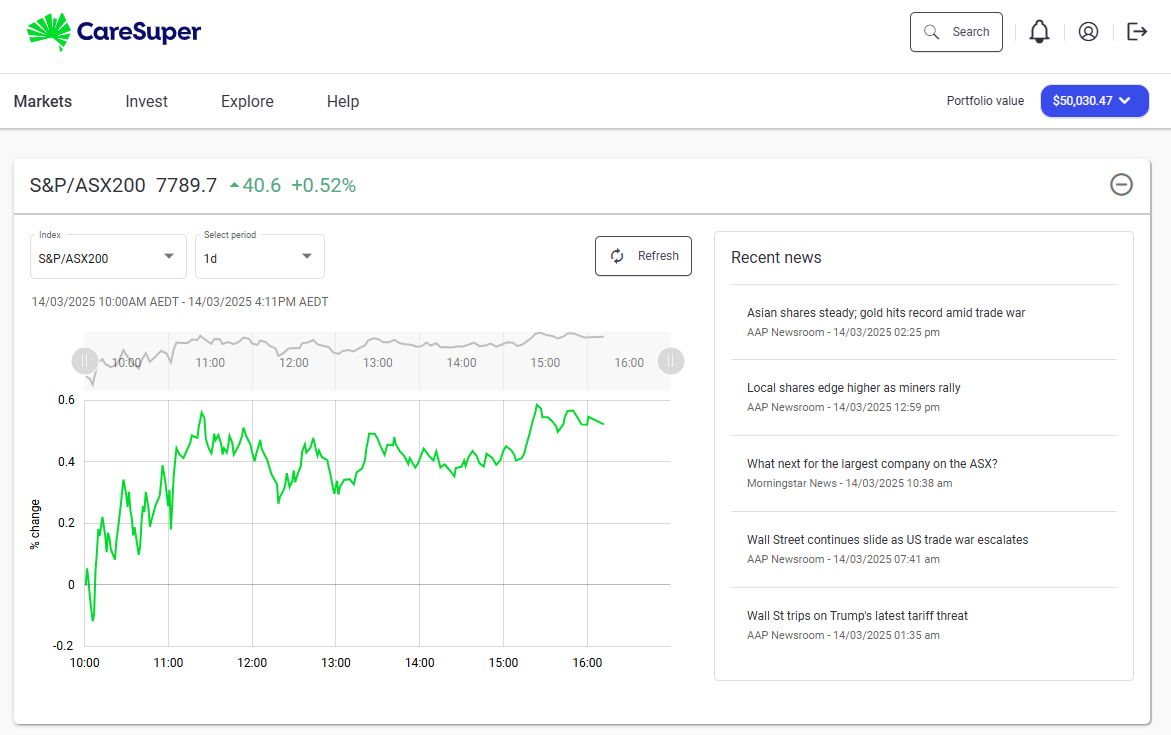Click the CareSuper logo
This screenshot has height=735, width=1171.
pyautogui.click(x=114, y=31)
